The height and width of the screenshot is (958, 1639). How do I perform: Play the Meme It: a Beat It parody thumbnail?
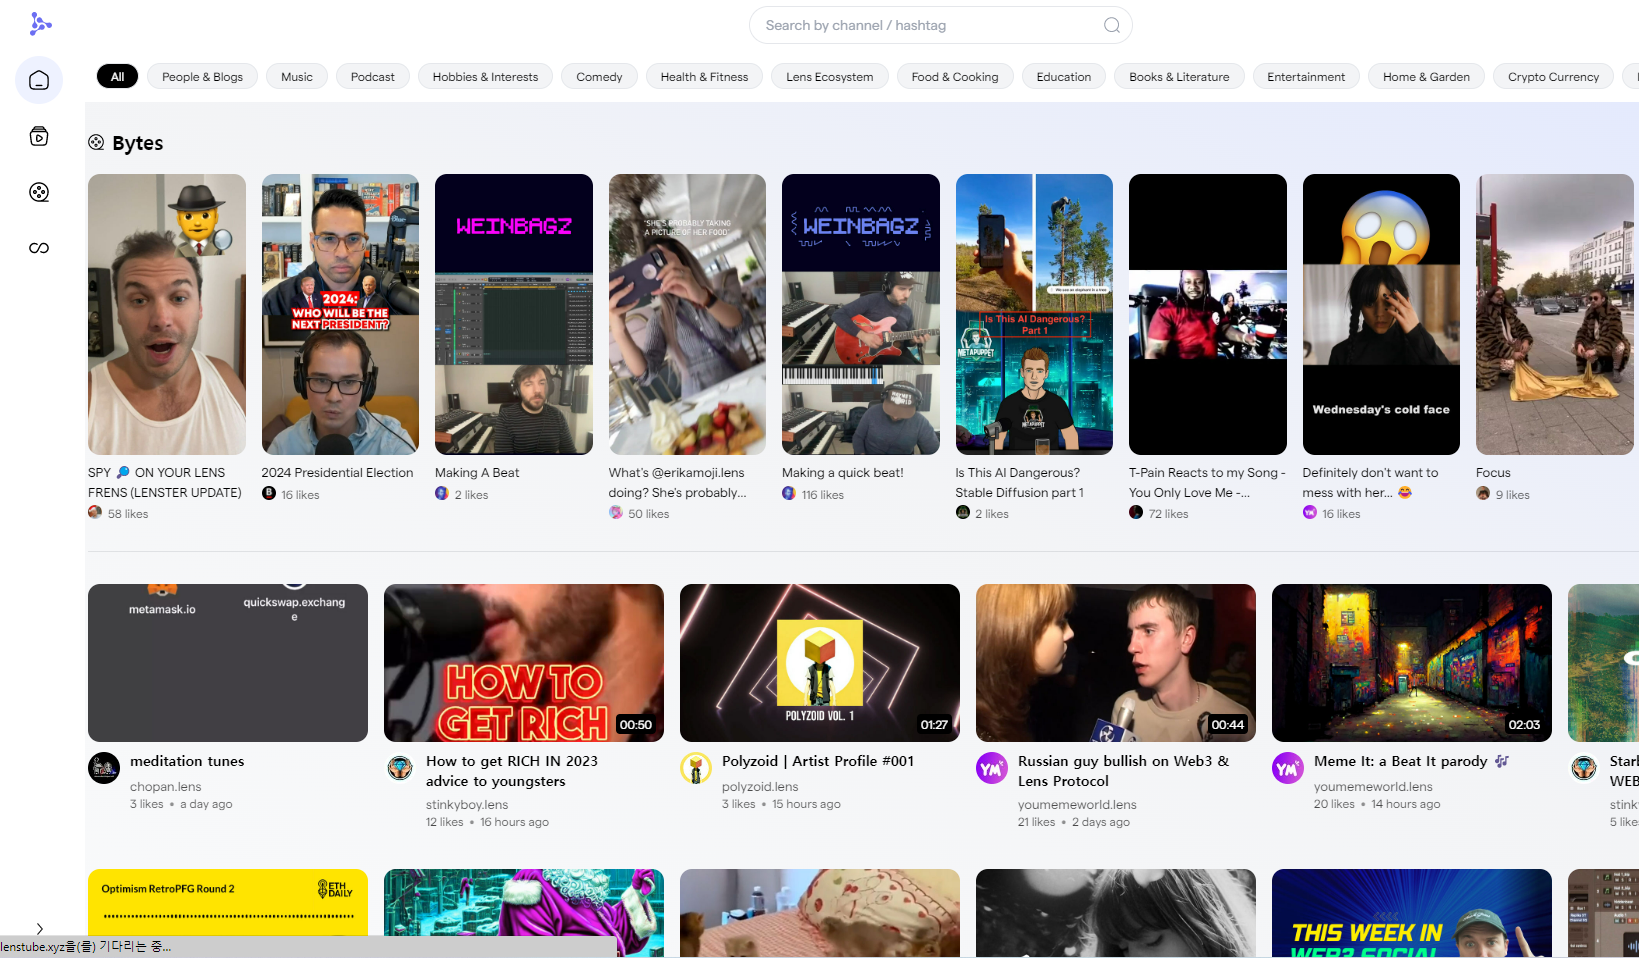click(1412, 663)
